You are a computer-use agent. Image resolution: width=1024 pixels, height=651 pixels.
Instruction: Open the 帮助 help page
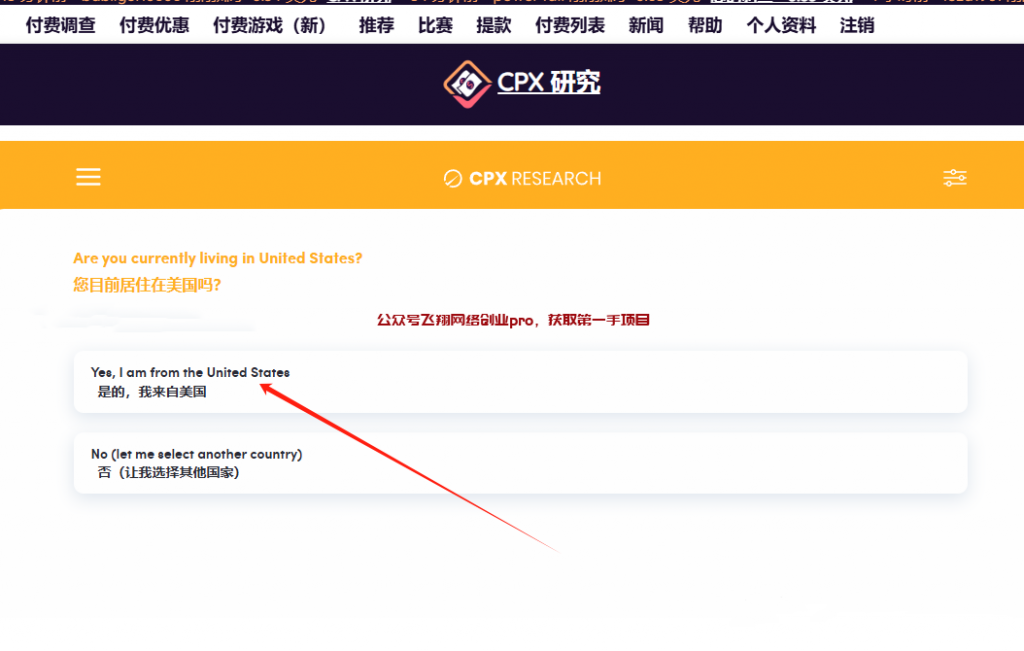(x=705, y=26)
